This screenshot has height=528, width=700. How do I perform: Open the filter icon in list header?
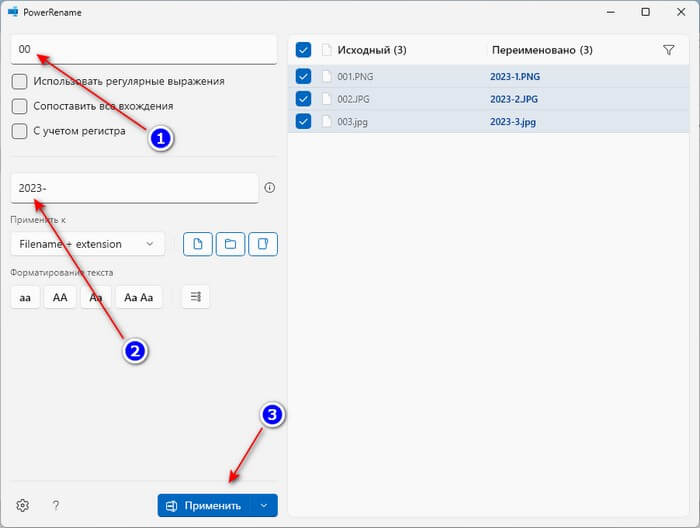pyautogui.click(x=668, y=50)
